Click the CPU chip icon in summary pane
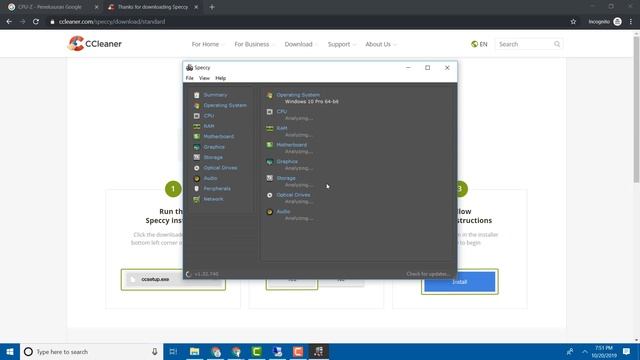640x360 pixels. point(269,111)
